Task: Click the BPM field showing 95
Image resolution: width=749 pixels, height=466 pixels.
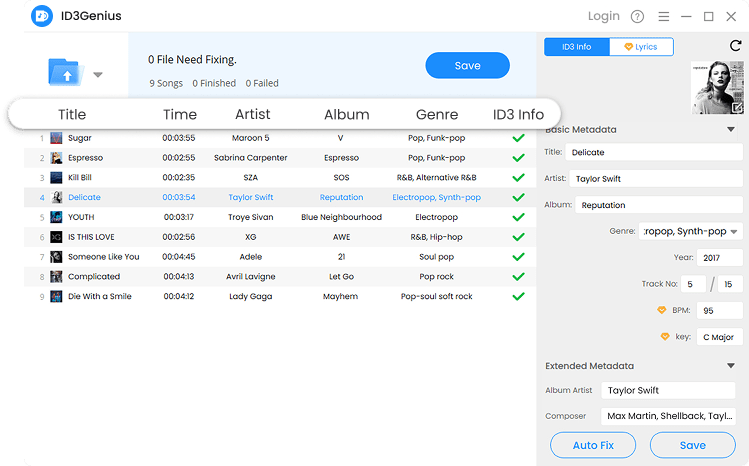Action: click(720, 310)
